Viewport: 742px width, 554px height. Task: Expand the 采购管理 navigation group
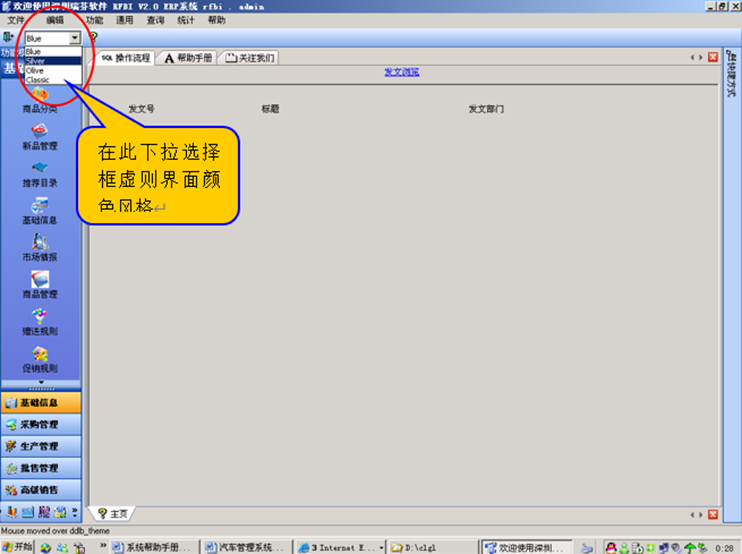40,424
